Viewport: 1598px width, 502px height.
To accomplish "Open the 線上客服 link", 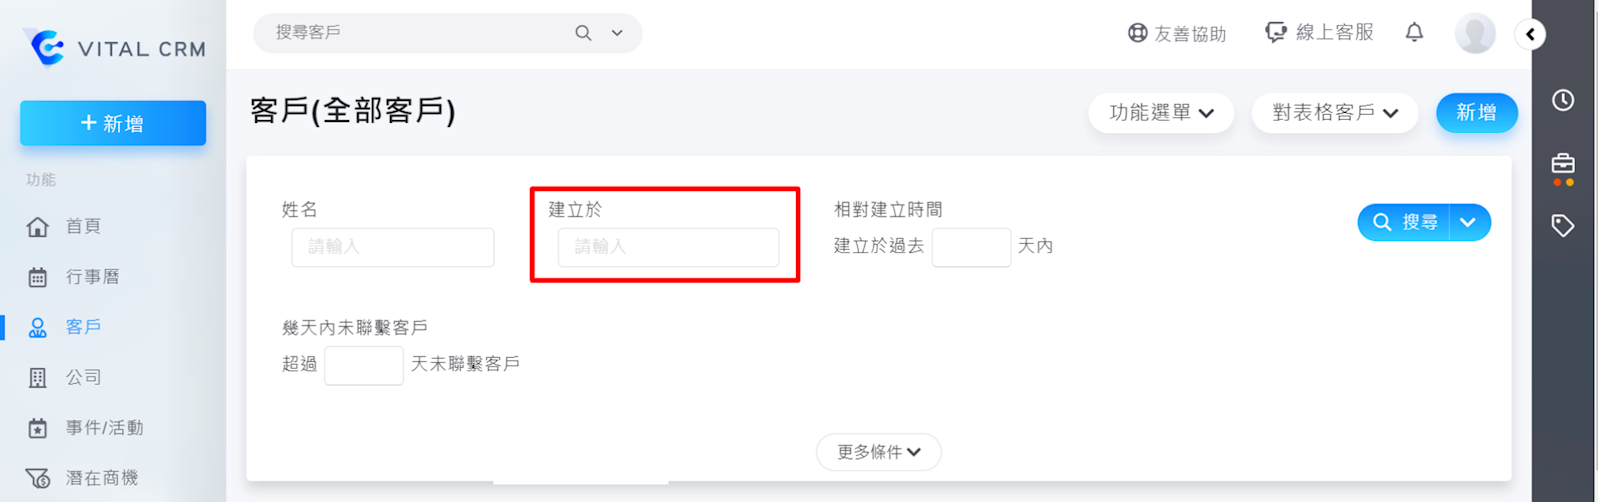I will [x=1320, y=33].
